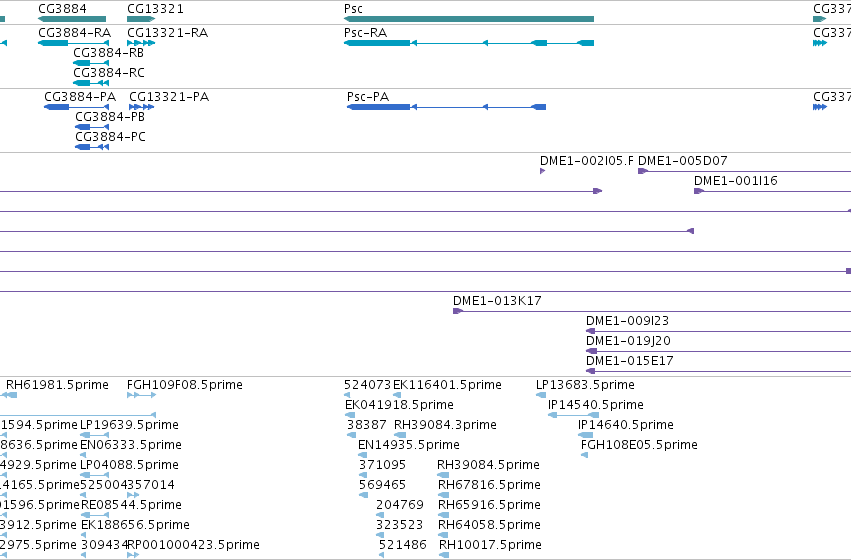
Task: Click the EK116401.5prime EST label
Action: point(447,385)
